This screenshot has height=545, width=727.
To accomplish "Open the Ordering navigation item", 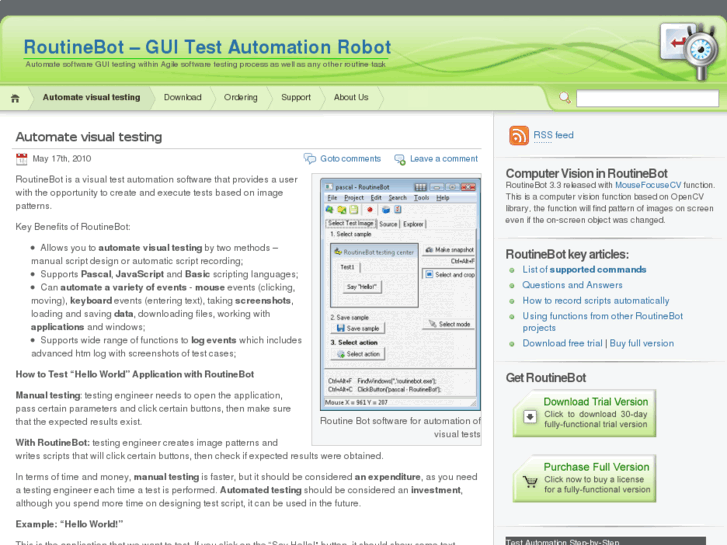I will click(x=240, y=97).
